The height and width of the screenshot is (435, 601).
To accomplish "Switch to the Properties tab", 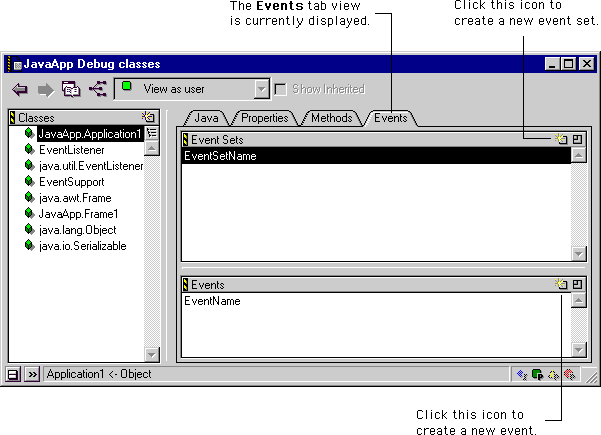I will point(264,118).
